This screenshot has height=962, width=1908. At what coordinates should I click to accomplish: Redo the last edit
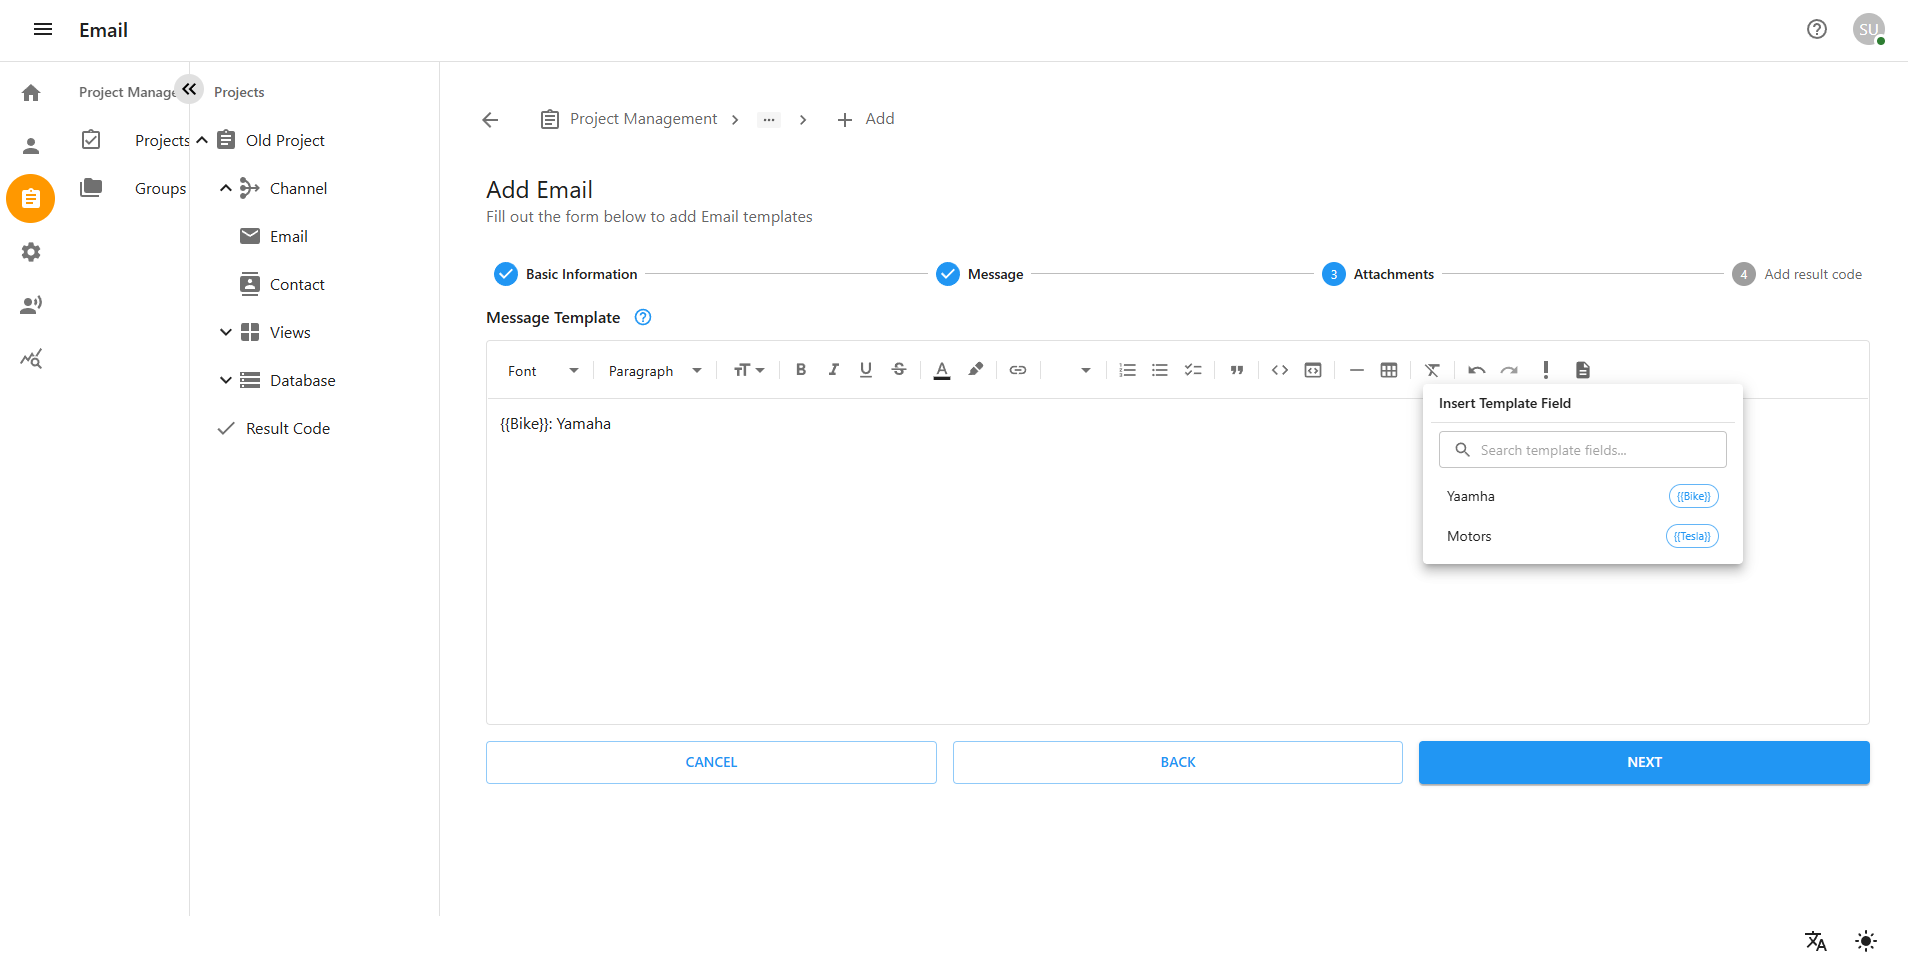coord(1509,370)
